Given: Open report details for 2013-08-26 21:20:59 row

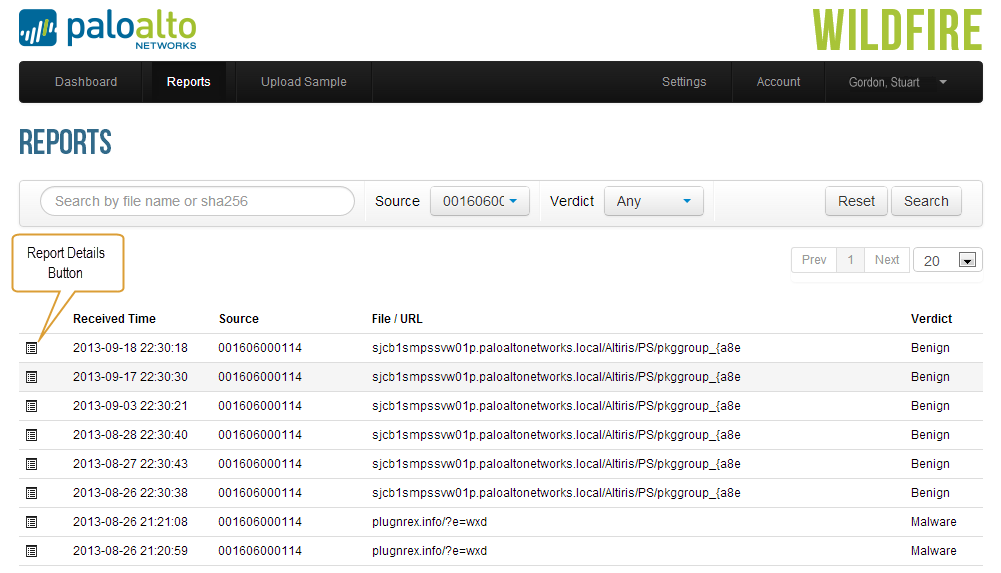Looking at the screenshot, I should click(x=31, y=551).
